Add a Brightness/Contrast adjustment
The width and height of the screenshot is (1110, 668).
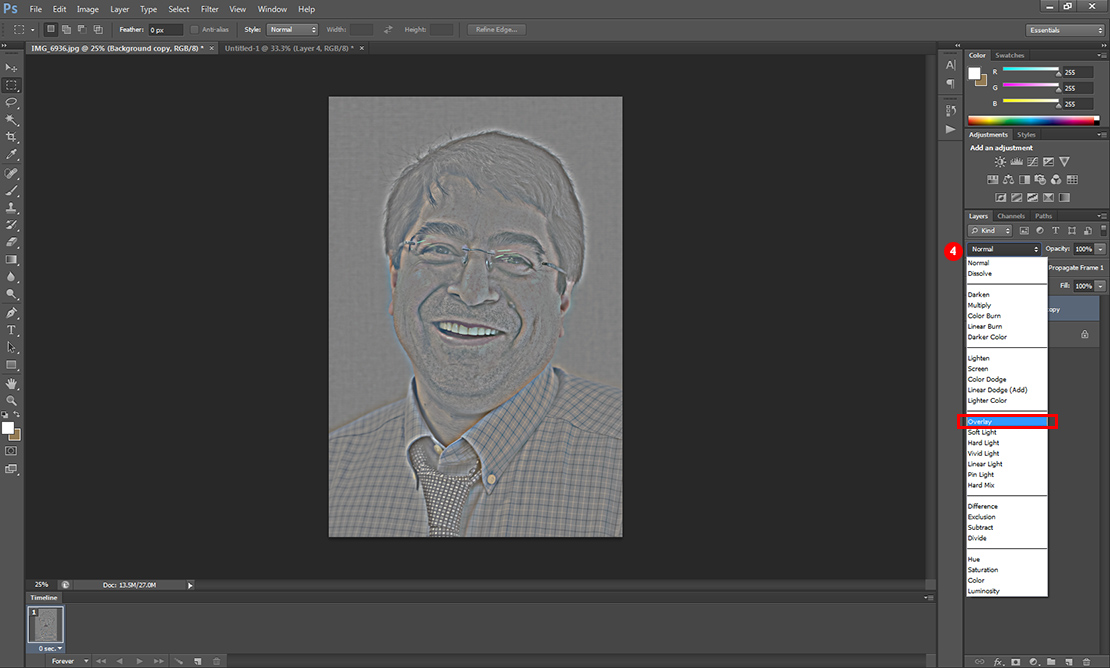coord(1000,162)
